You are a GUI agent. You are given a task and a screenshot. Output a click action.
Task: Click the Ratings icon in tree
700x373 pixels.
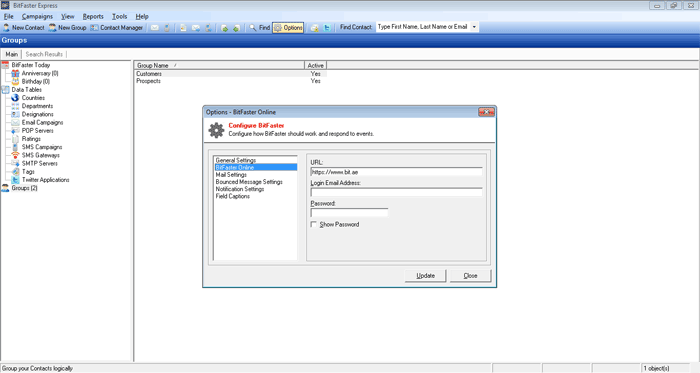pos(15,139)
